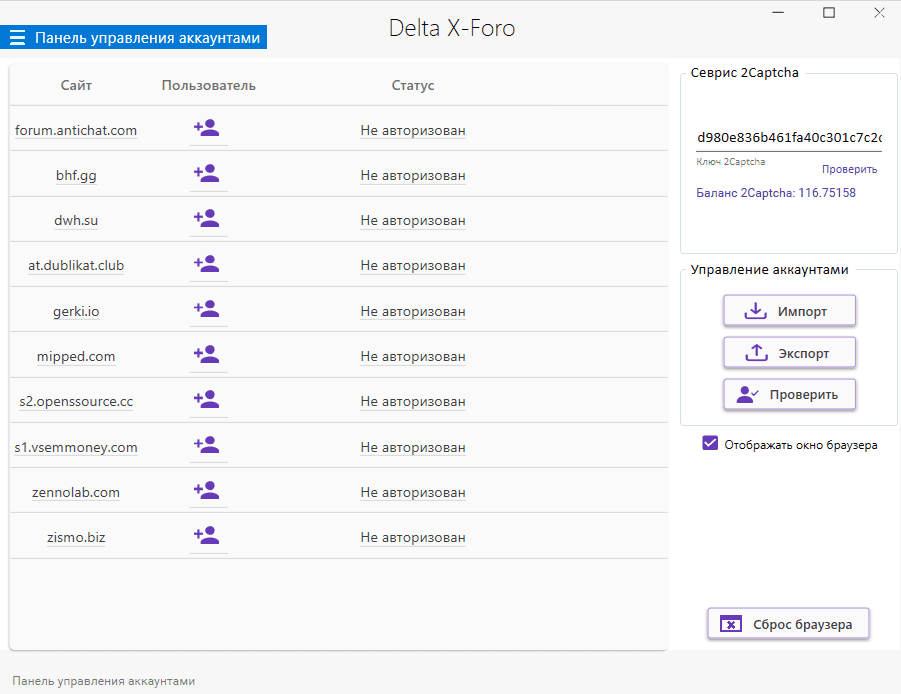The image size is (901, 694).
Task: Click the Статус column header
Action: click(412, 85)
